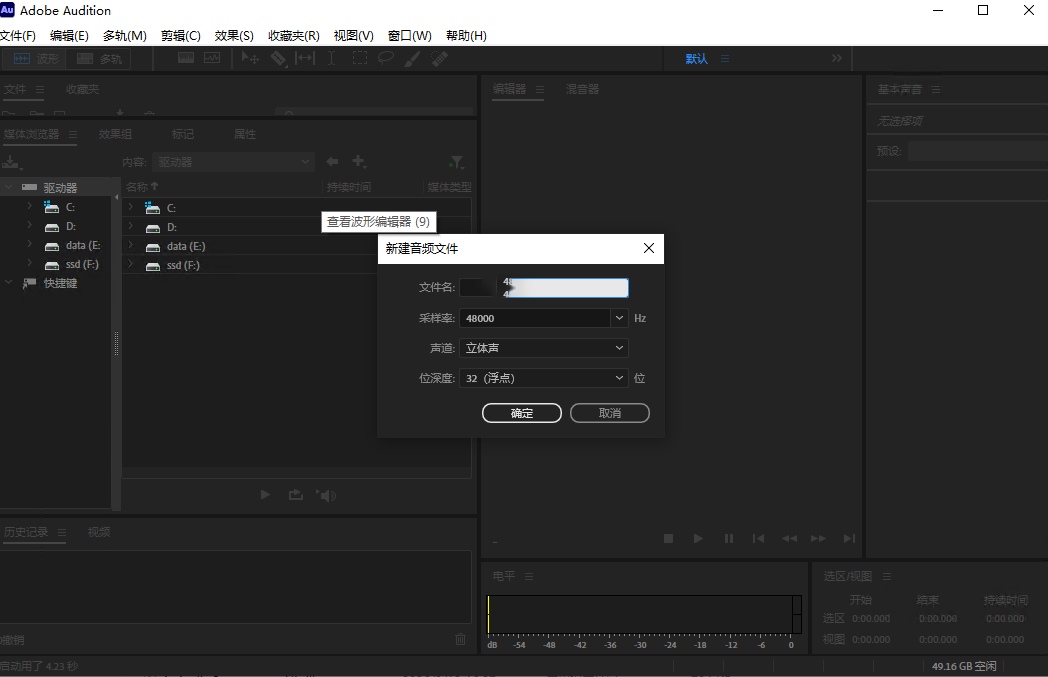Screen dimensions: 1048x677
Task: Click the transport Play button
Action: (x=698, y=539)
